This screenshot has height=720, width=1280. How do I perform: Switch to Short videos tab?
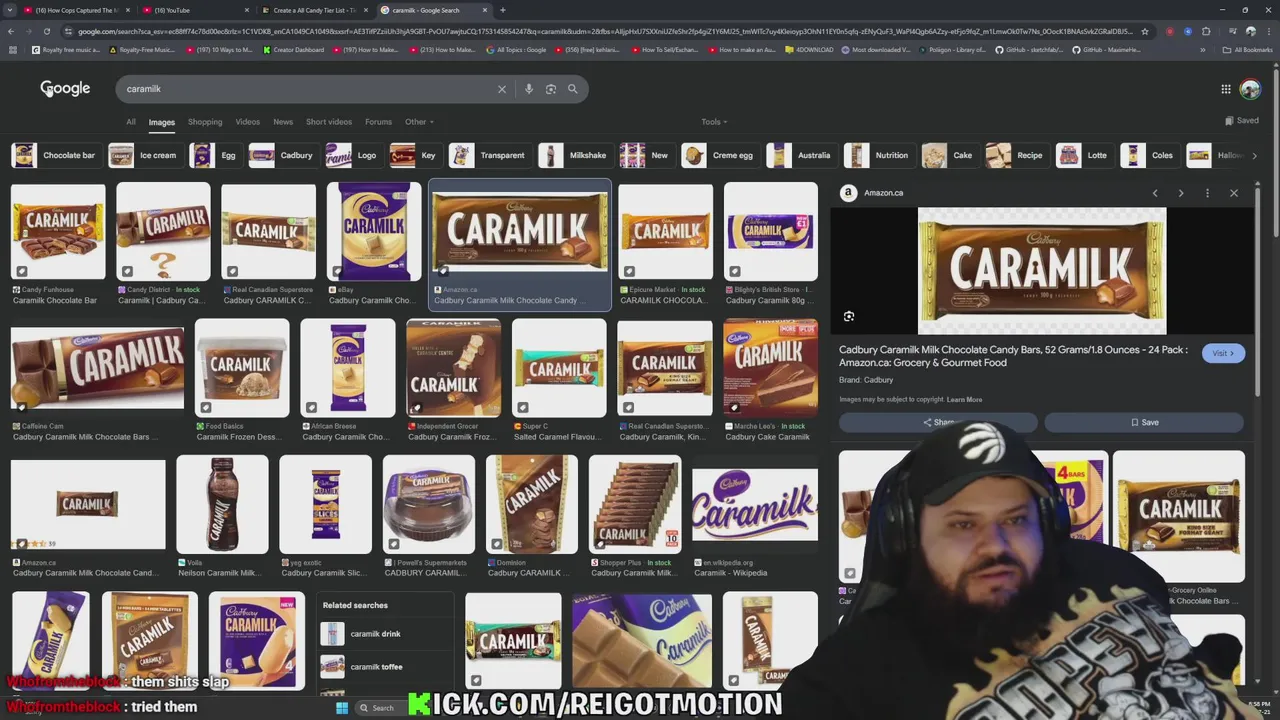(x=329, y=122)
